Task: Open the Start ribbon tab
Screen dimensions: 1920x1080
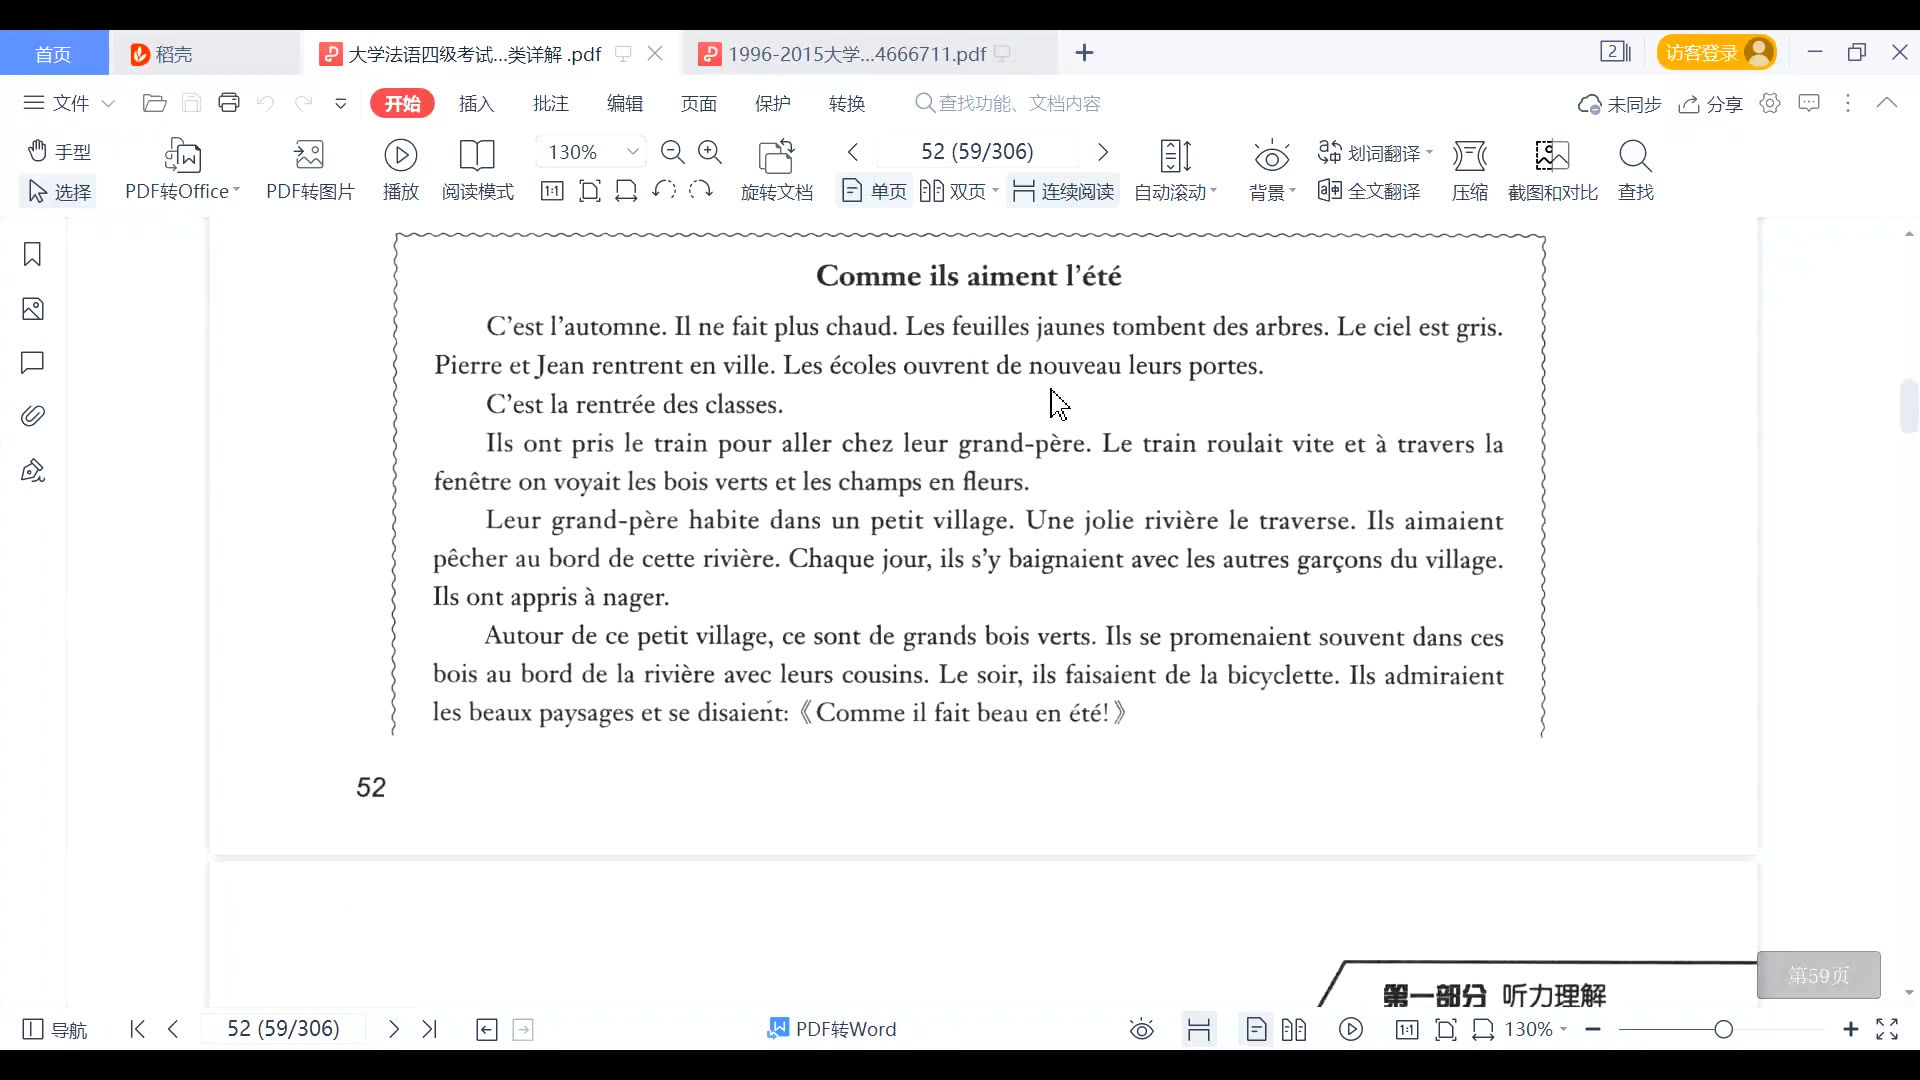Action: 402,103
